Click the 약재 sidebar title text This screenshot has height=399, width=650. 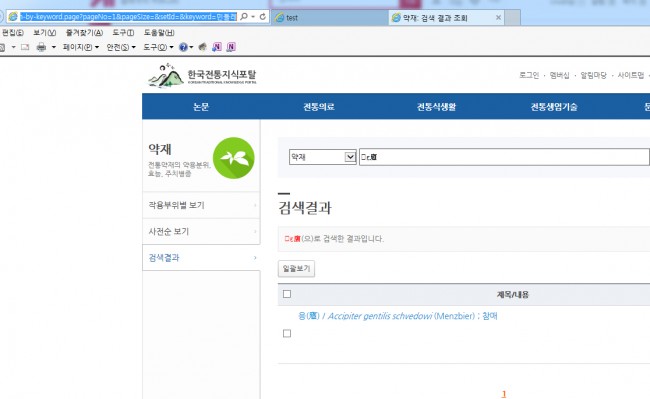(x=160, y=149)
